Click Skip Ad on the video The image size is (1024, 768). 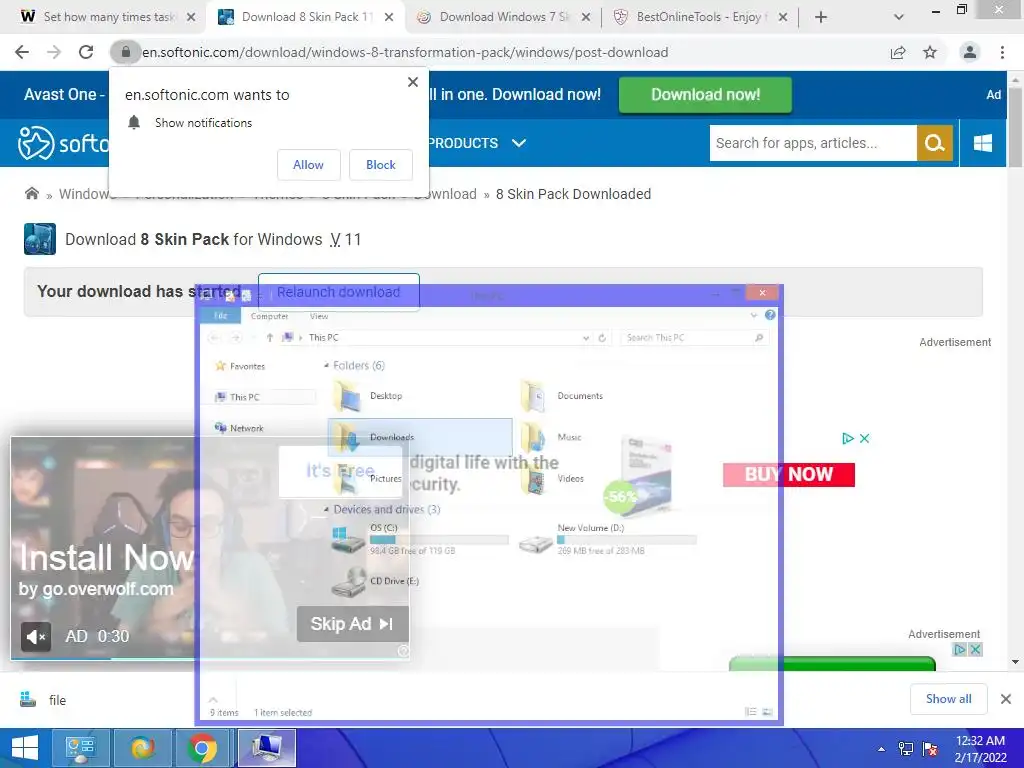tap(353, 624)
